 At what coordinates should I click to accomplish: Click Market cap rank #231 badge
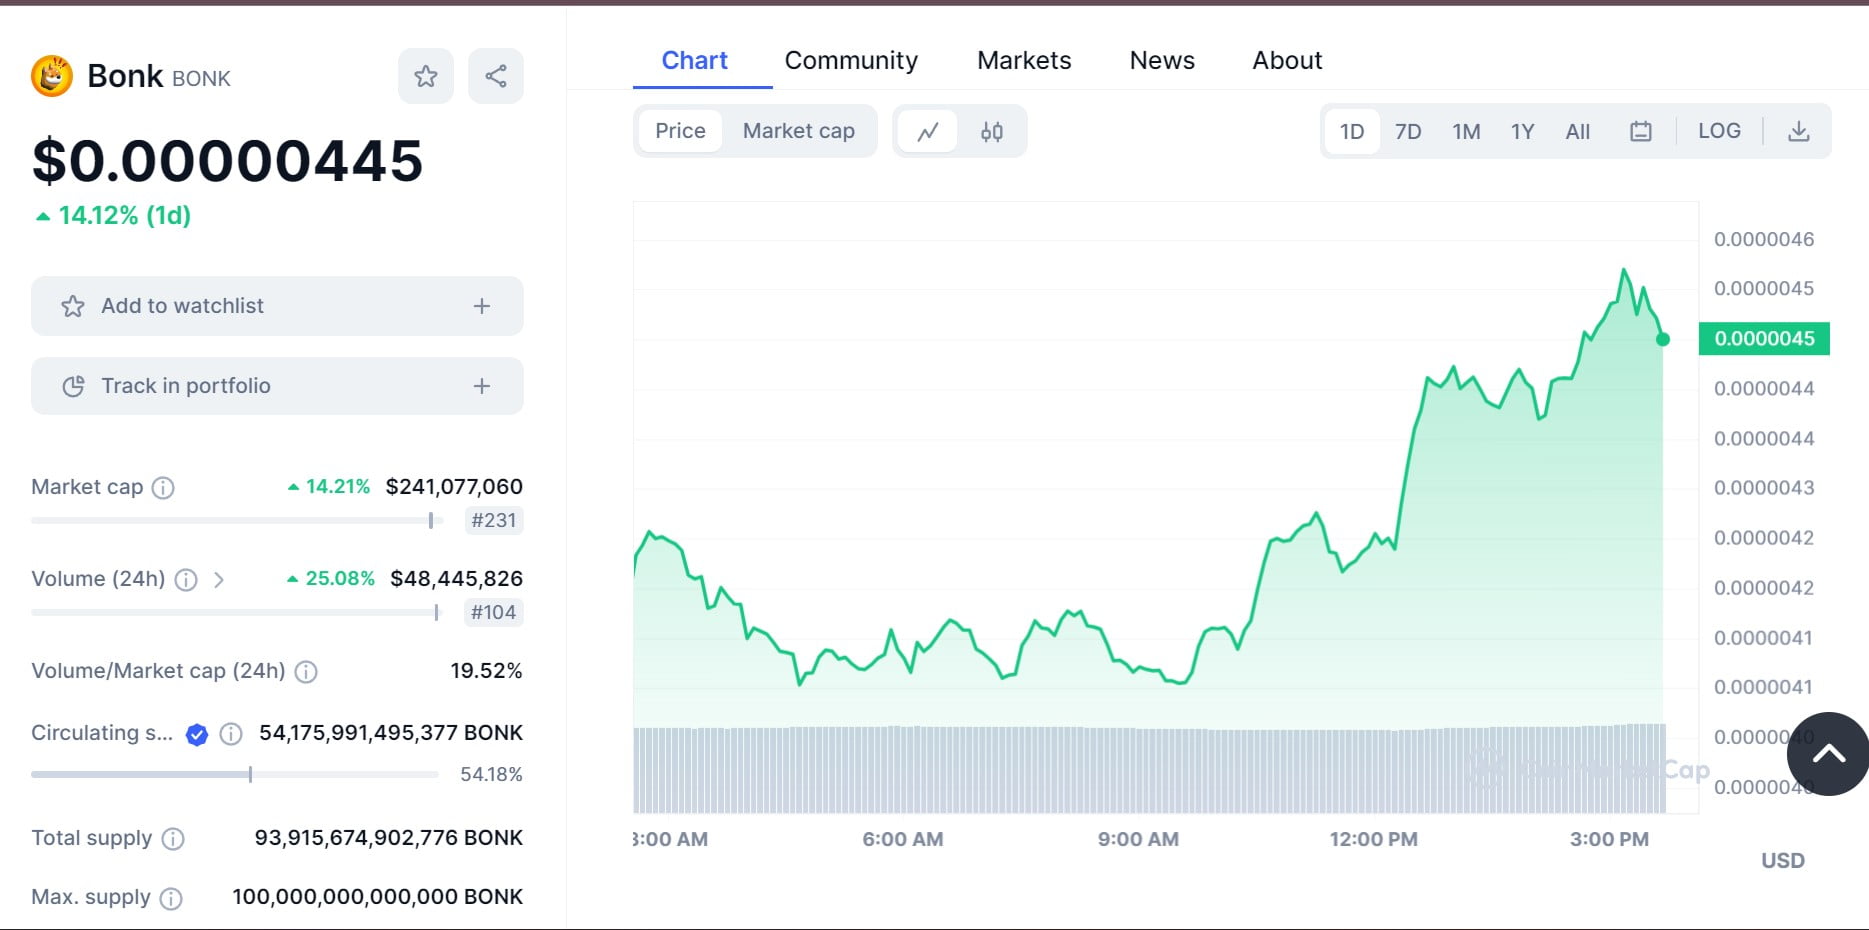click(x=494, y=521)
